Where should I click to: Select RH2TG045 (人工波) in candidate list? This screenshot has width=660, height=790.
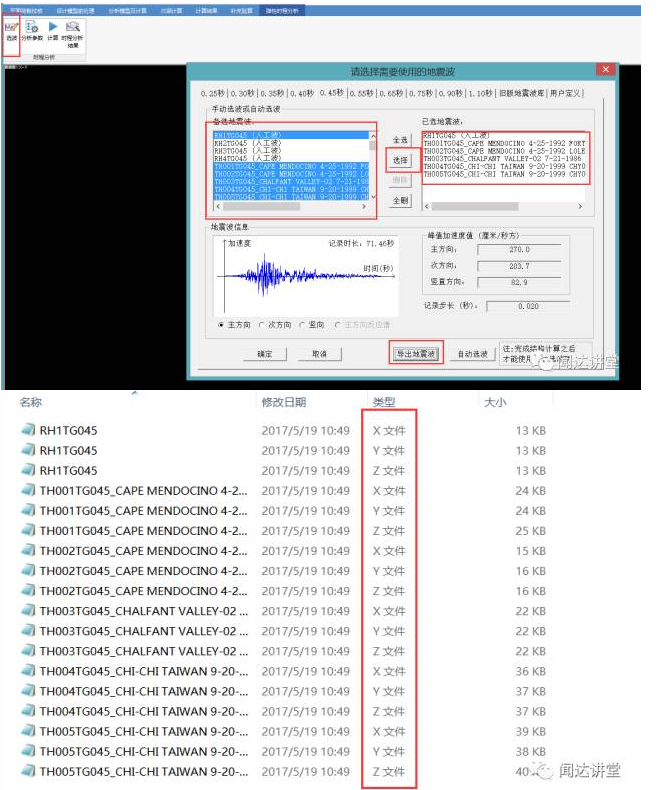[x=291, y=143]
